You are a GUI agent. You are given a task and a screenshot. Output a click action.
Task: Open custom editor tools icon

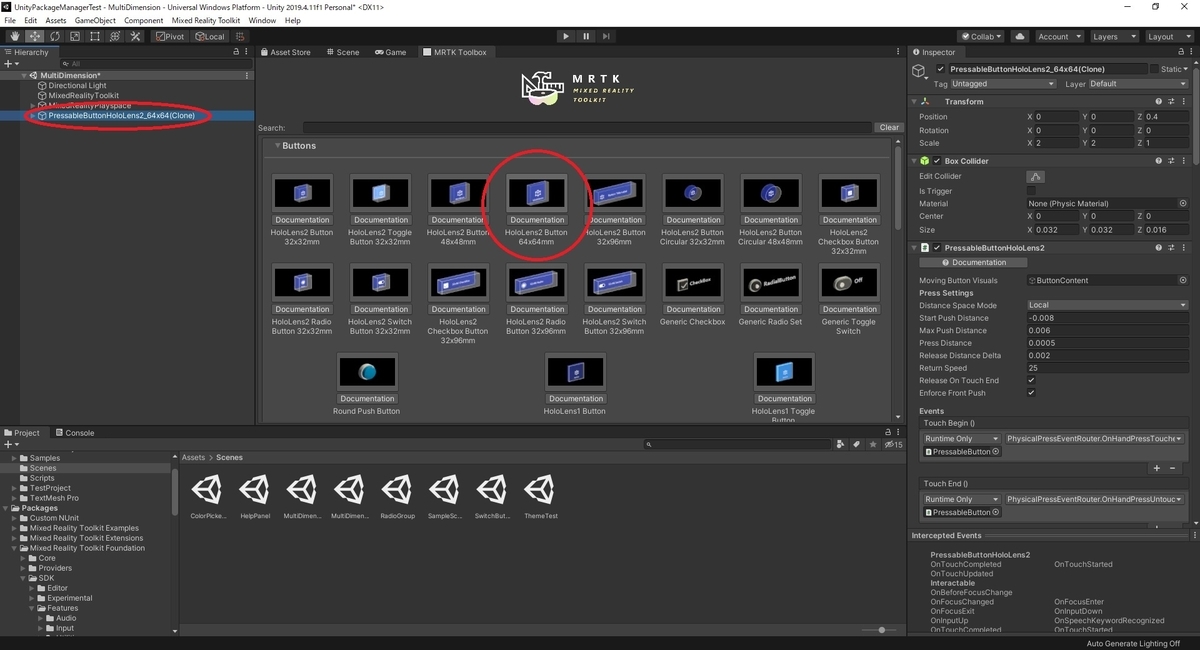[x=134, y=36]
